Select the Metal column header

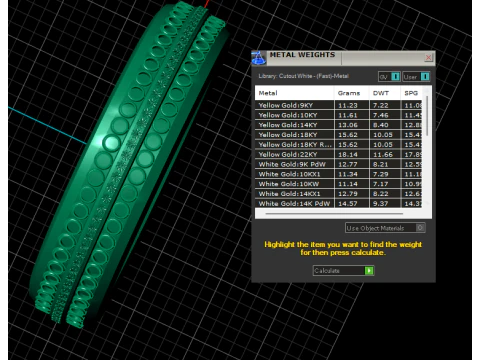[294, 93]
